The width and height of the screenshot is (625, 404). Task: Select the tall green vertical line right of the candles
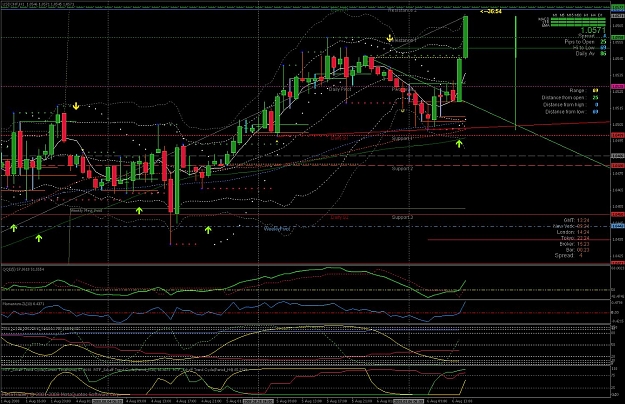515,73
